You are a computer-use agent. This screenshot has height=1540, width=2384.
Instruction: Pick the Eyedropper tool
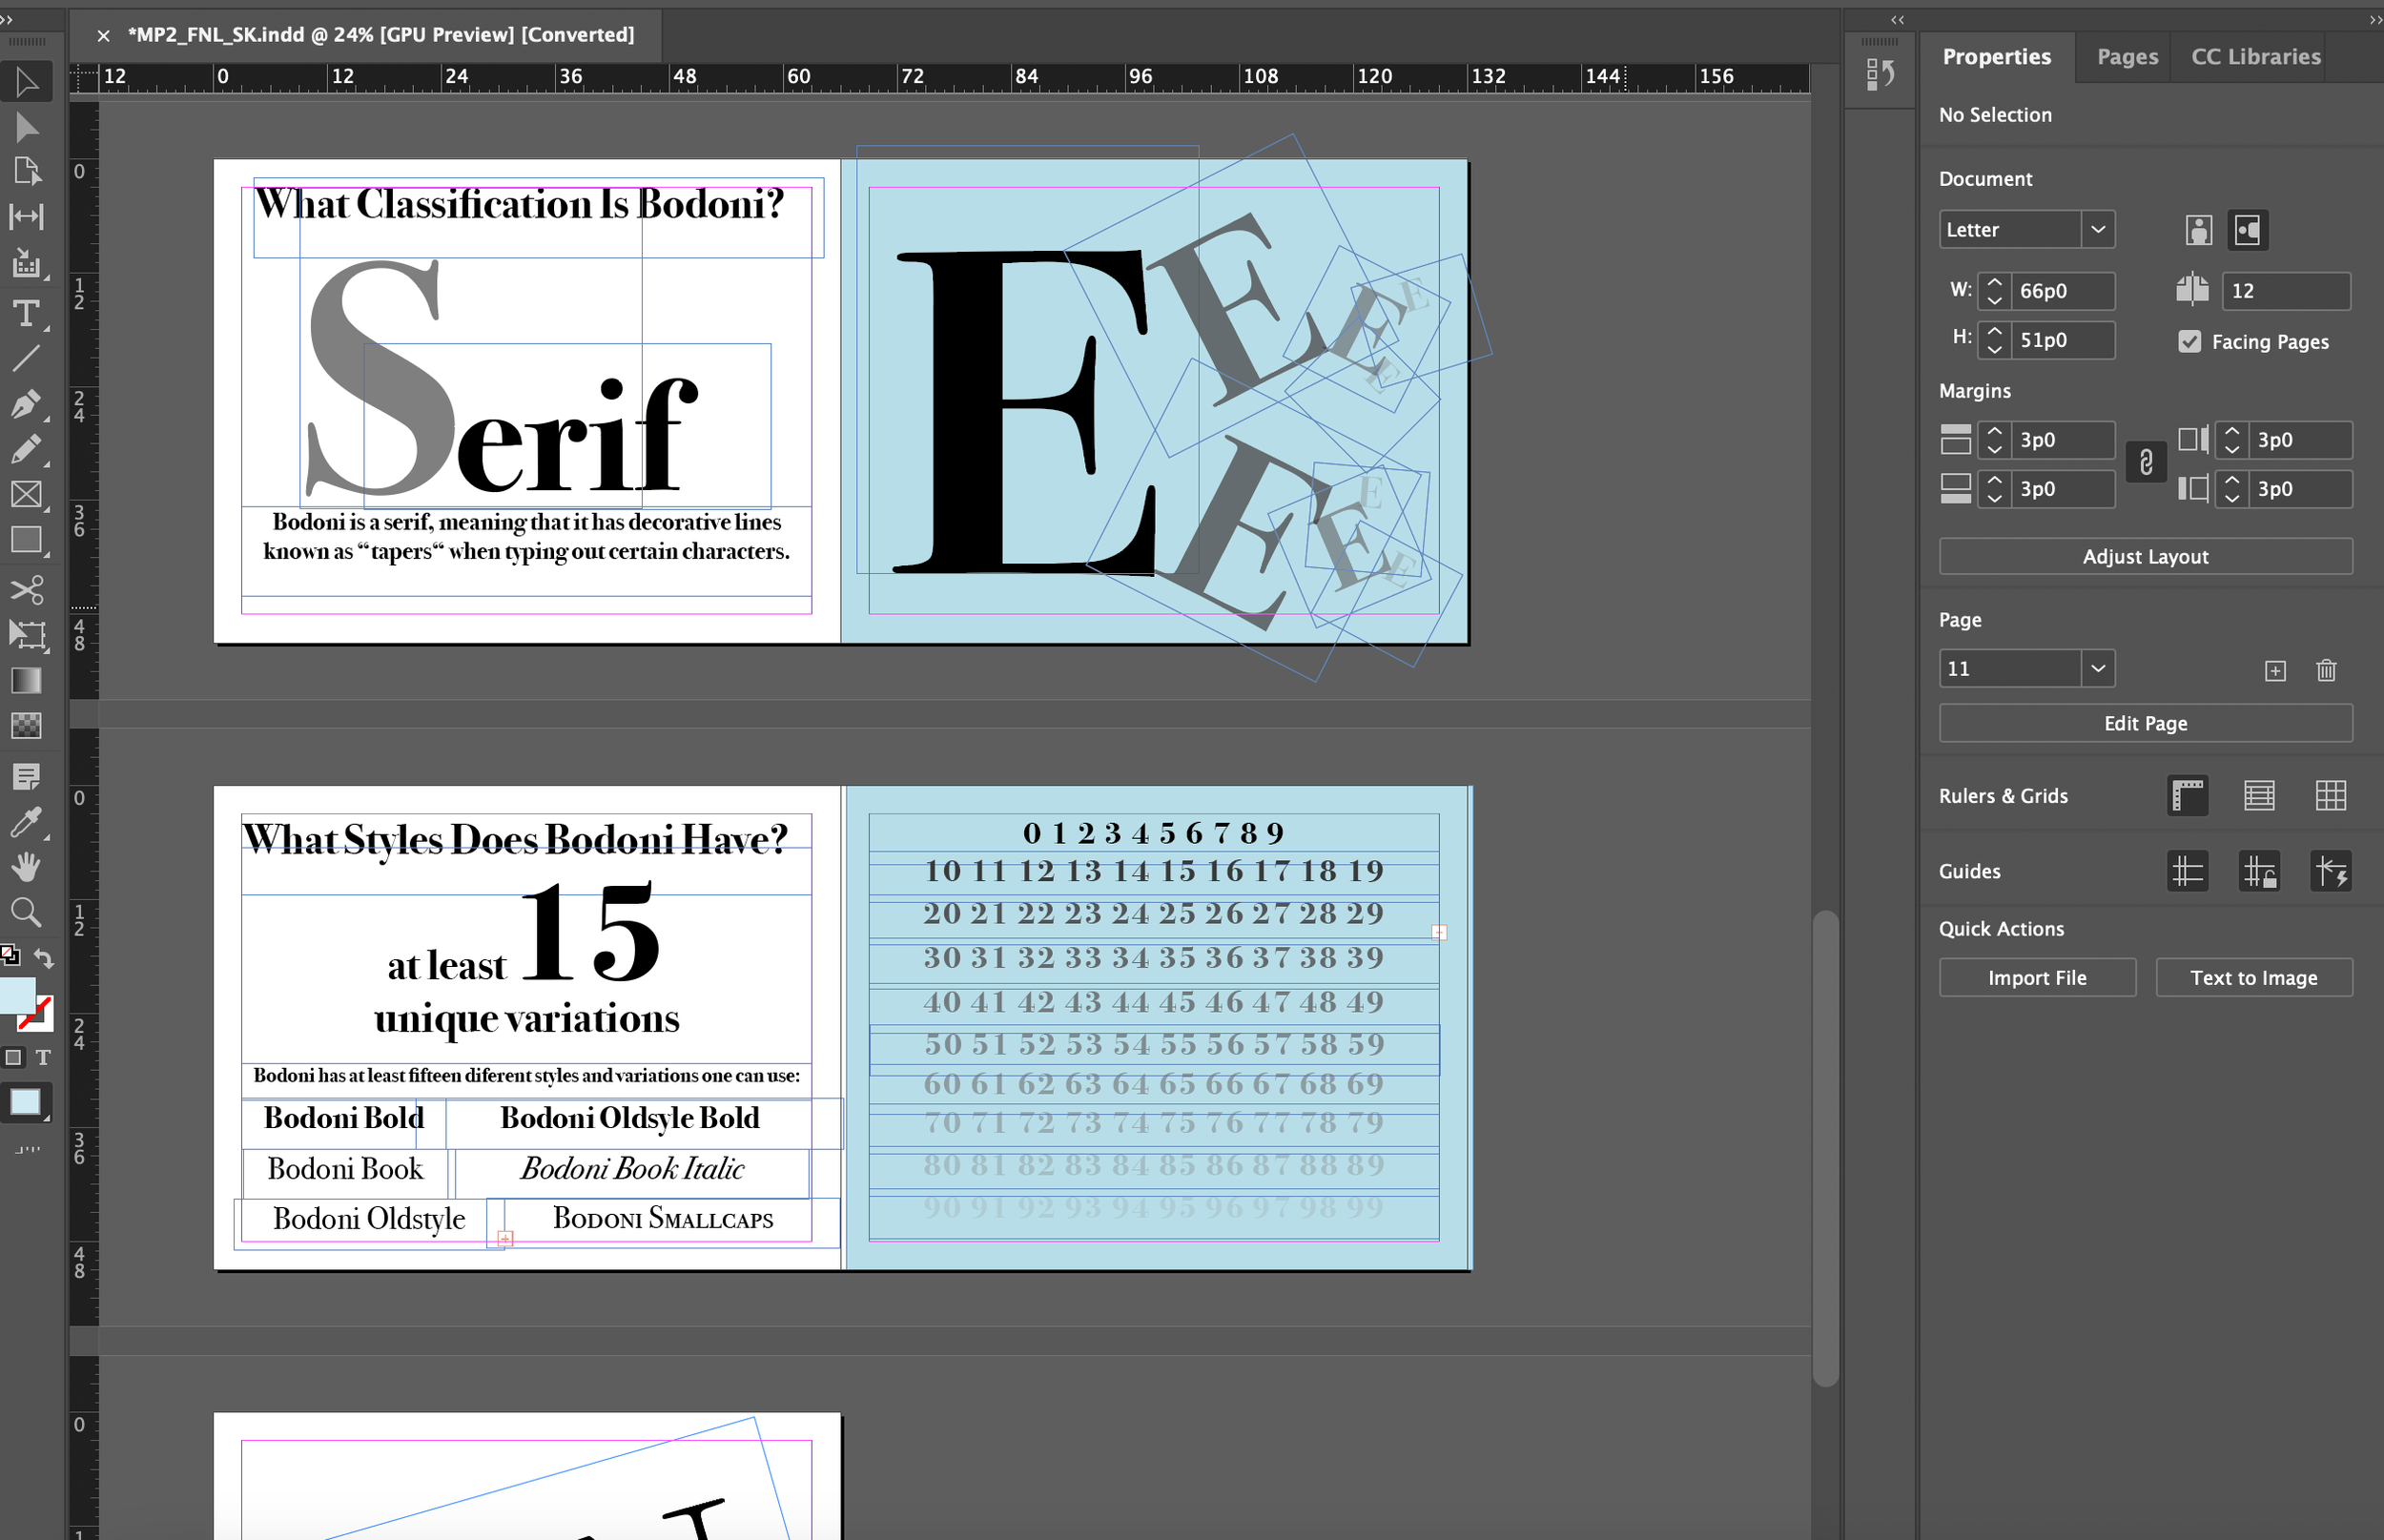pyautogui.click(x=26, y=822)
